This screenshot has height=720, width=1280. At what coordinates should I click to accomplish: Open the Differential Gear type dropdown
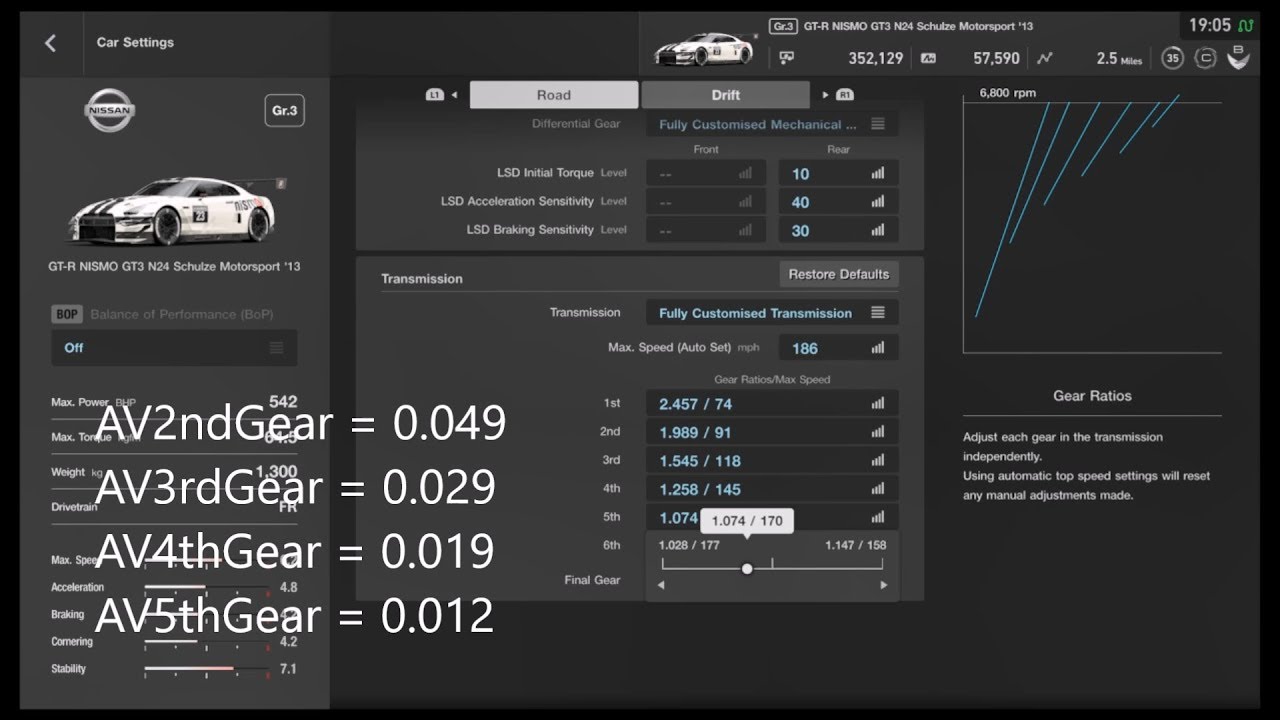[772, 125]
